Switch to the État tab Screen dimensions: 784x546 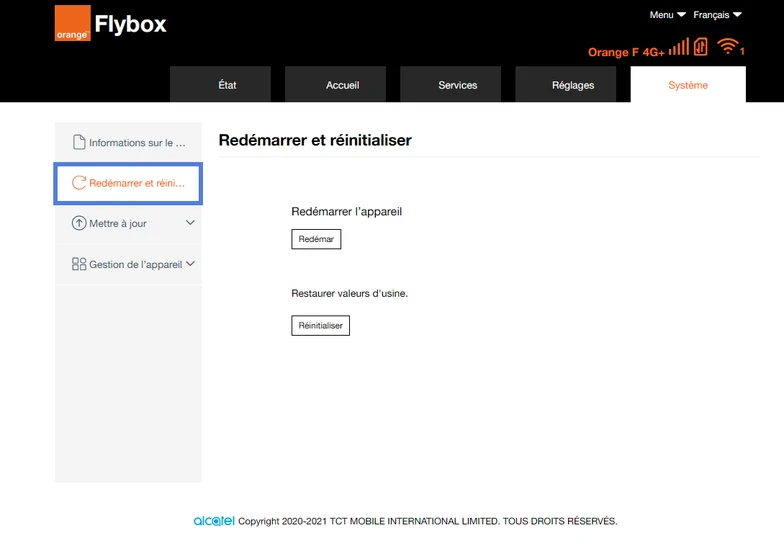[x=220, y=84]
